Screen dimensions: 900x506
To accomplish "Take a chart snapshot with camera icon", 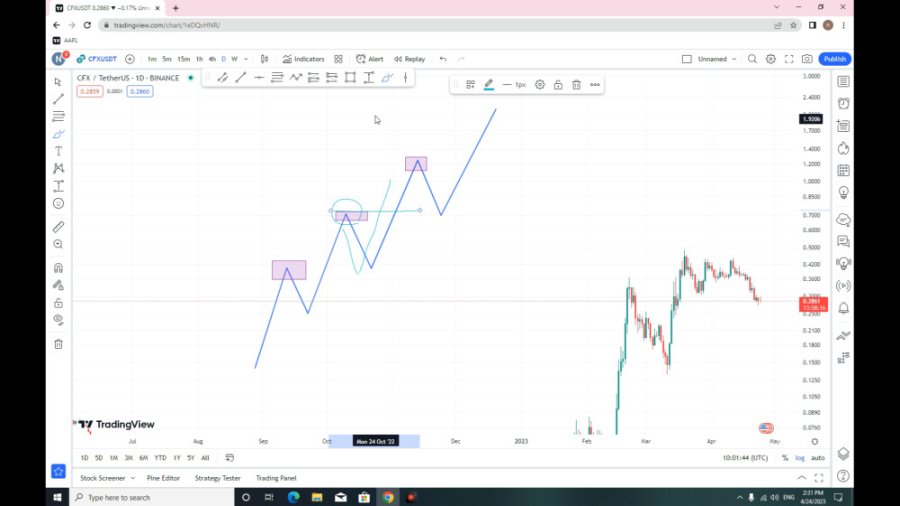I will 807,59.
